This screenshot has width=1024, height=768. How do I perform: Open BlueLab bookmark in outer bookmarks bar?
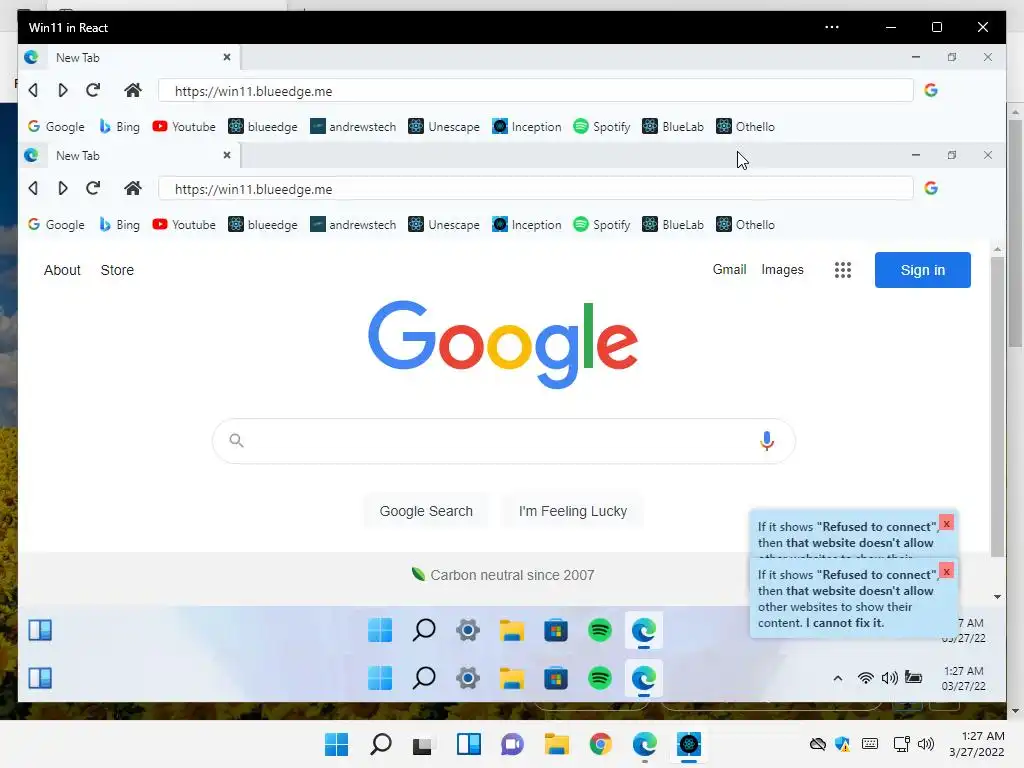pos(673,127)
